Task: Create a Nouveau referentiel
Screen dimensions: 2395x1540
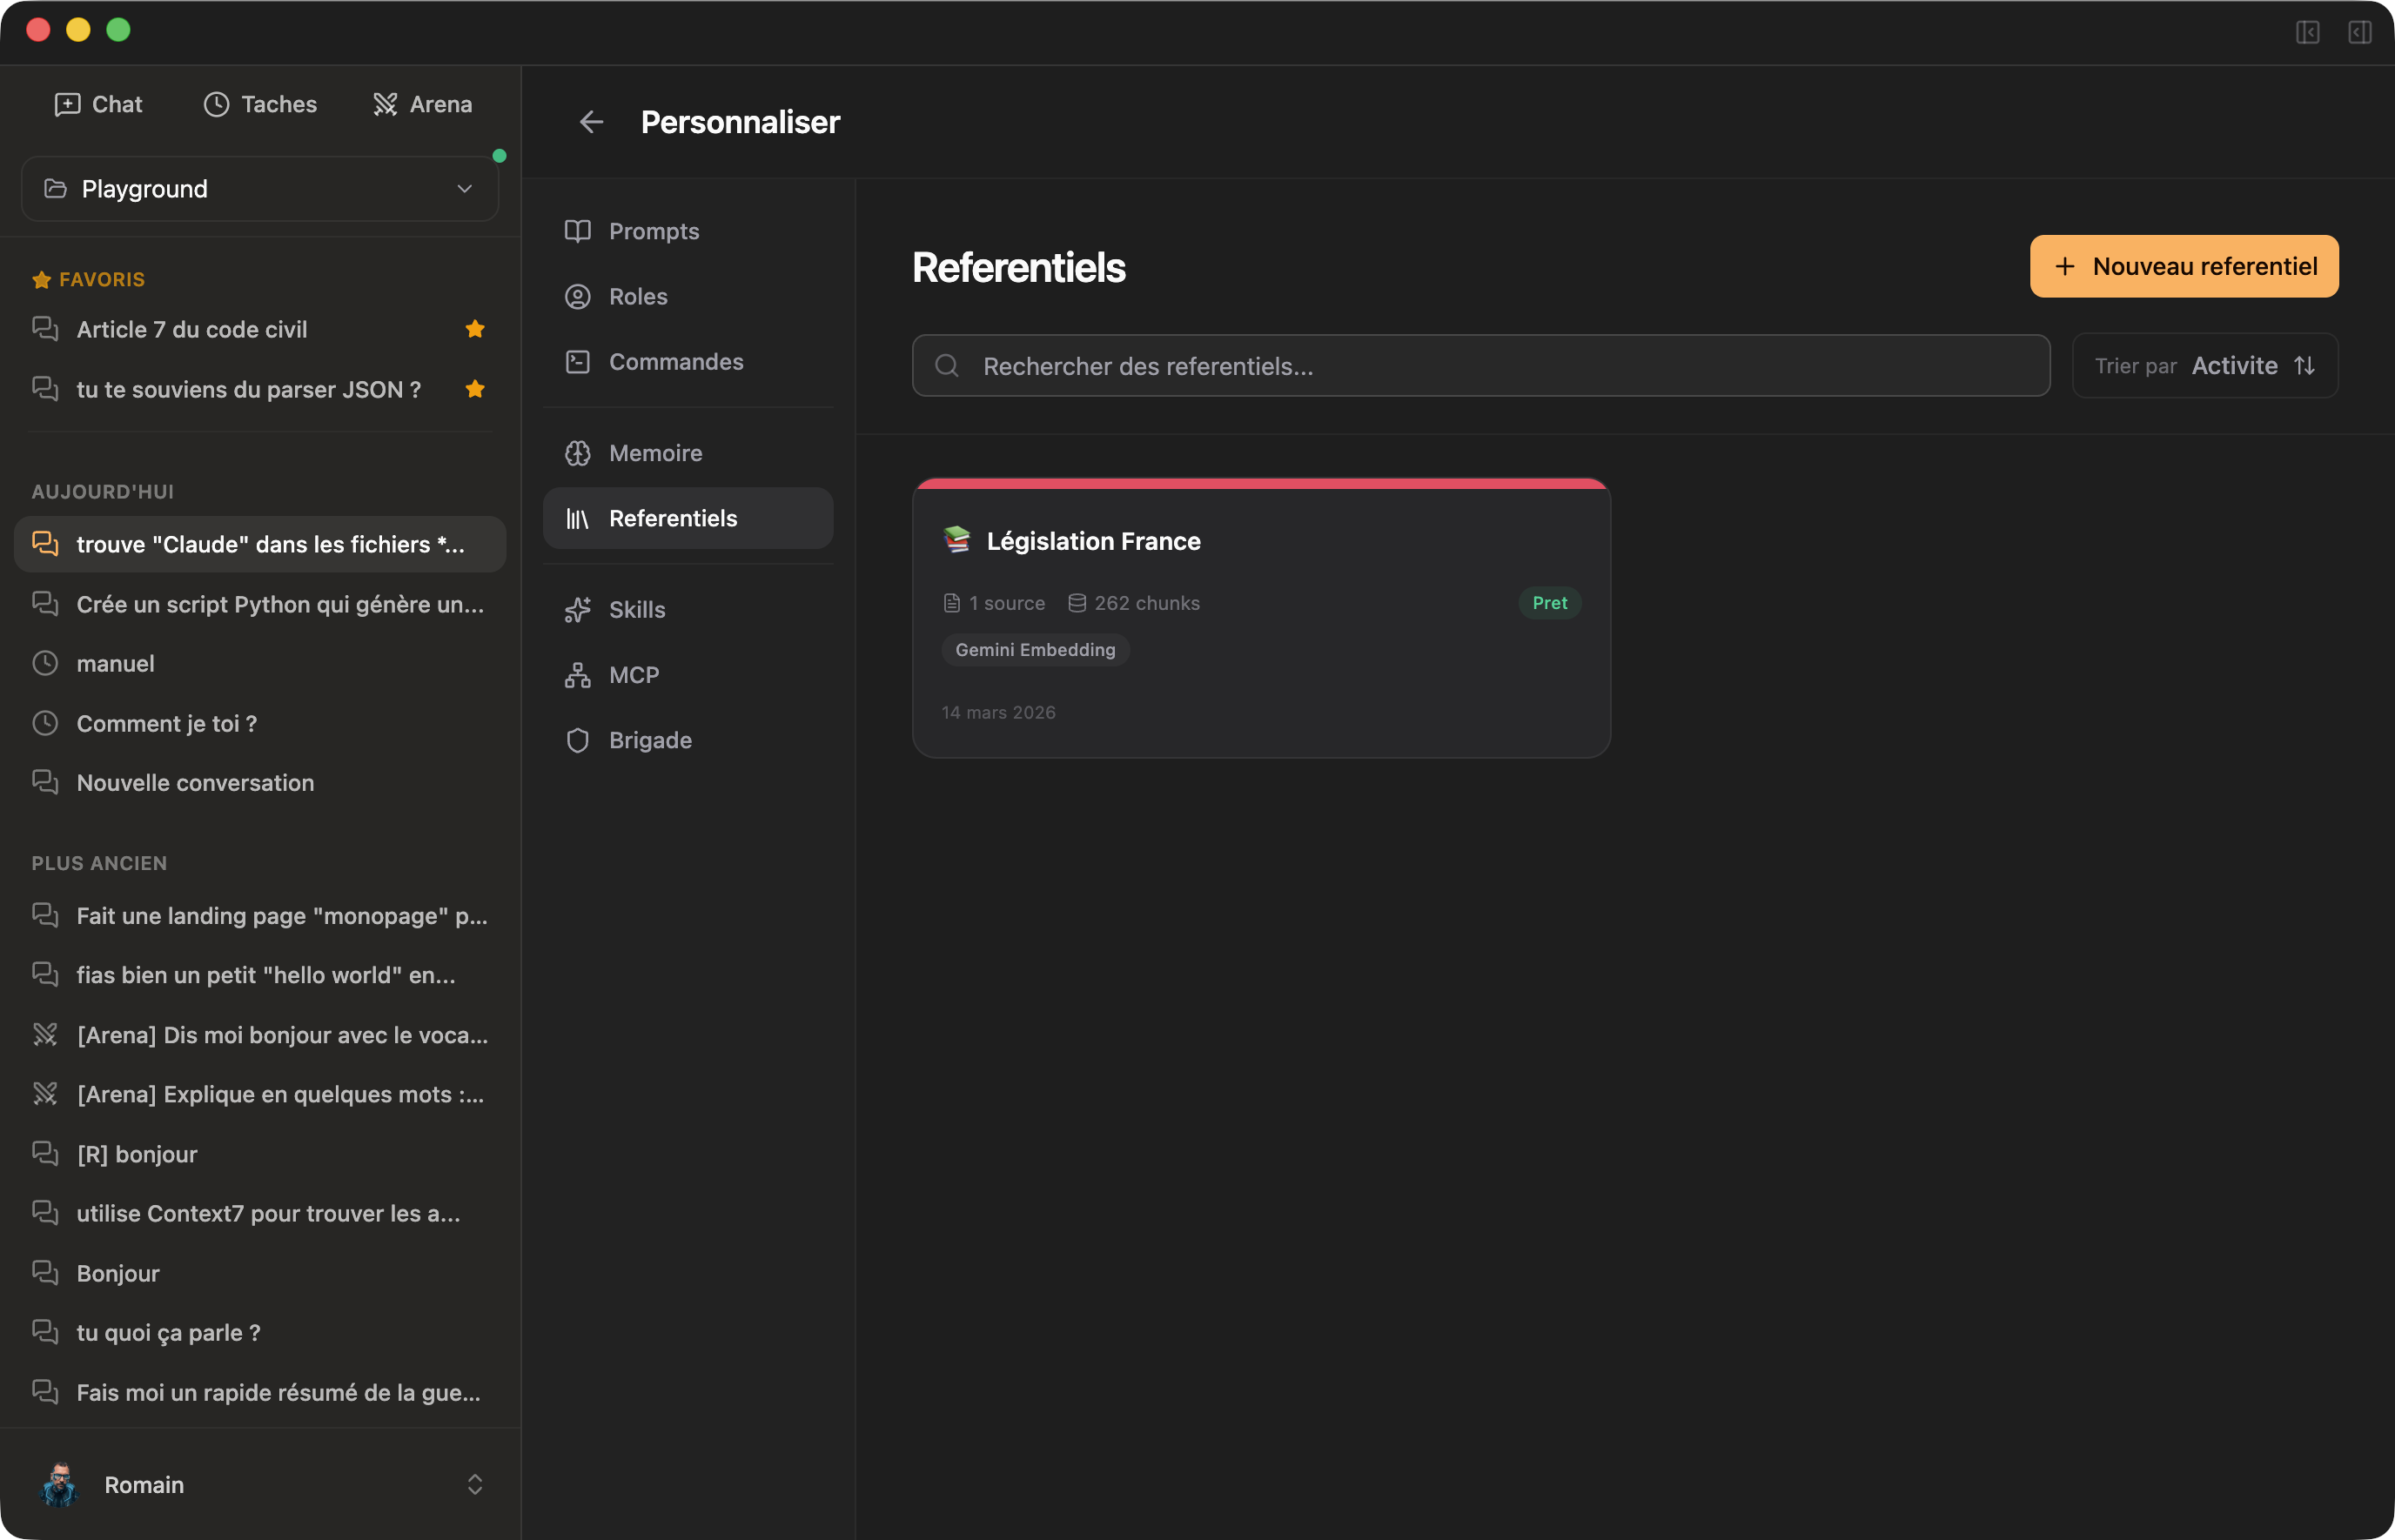Action: [2184, 266]
